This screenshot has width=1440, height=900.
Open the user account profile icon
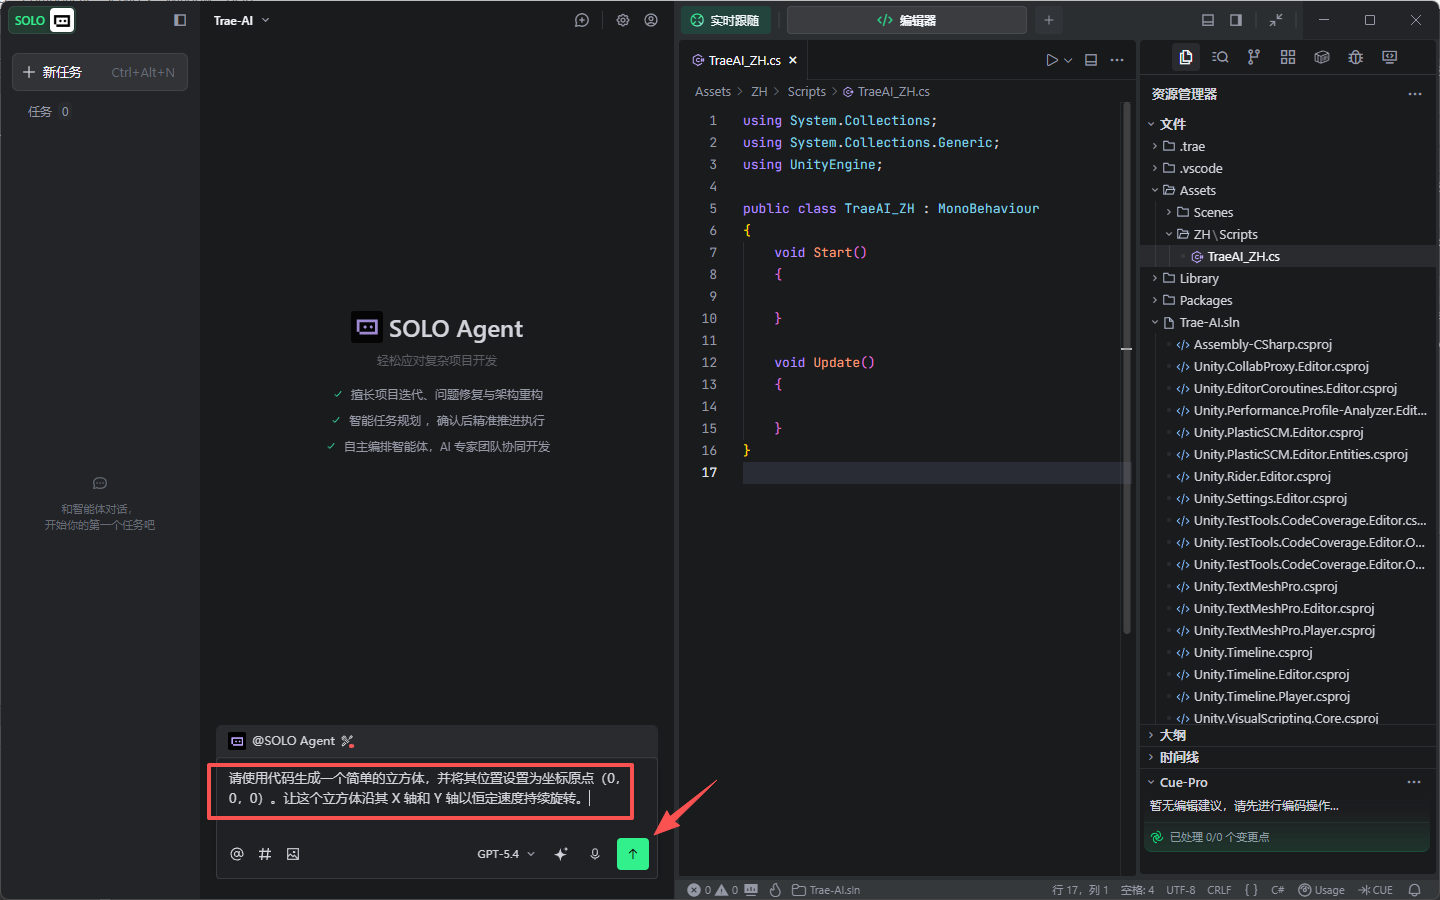click(x=651, y=20)
